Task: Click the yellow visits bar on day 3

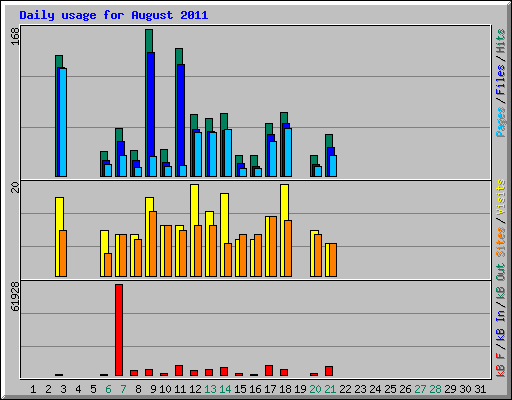Action: click(x=59, y=213)
